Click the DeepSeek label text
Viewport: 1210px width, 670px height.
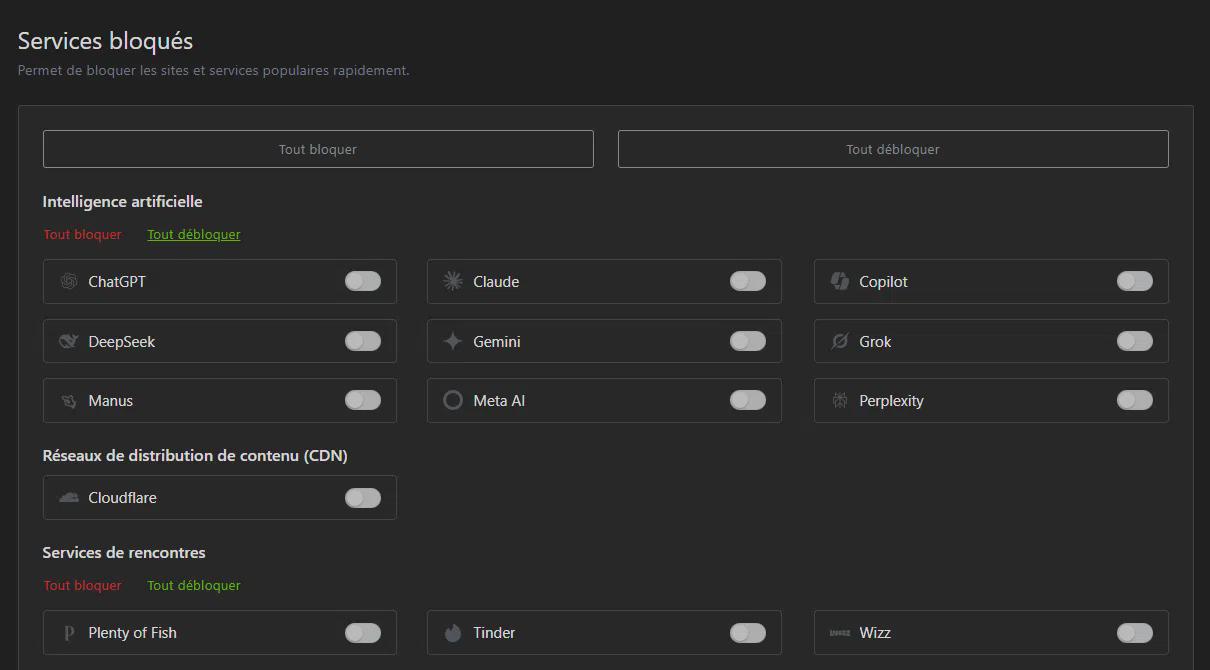click(x=122, y=342)
